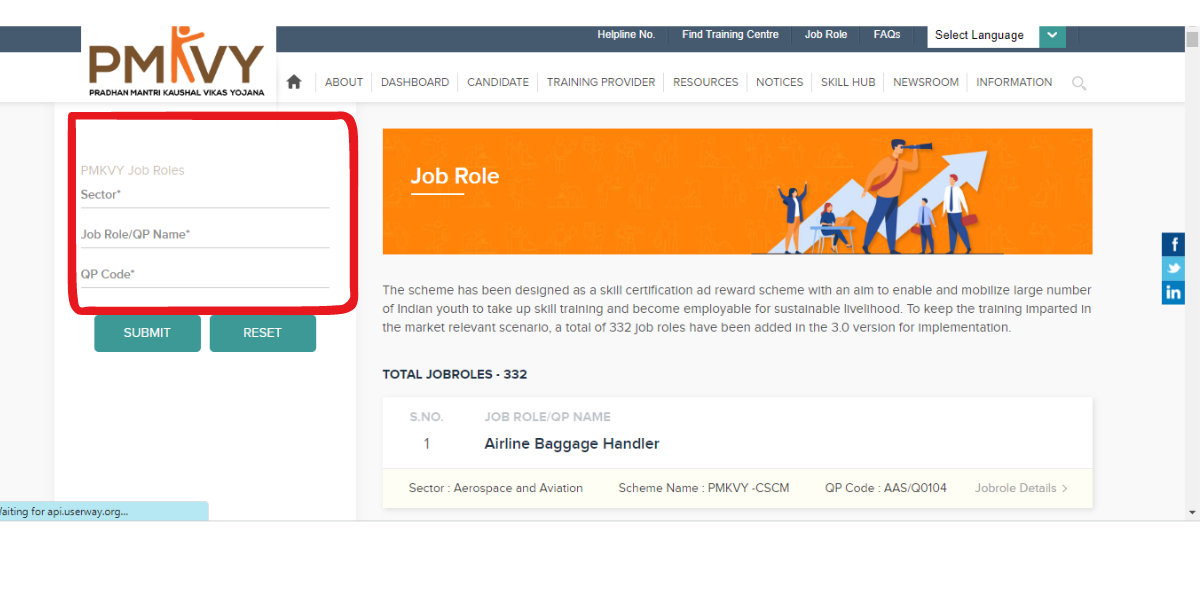The height and width of the screenshot is (600, 1200).
Task: Expand the Sector field
Action: [x=204, y=195]
